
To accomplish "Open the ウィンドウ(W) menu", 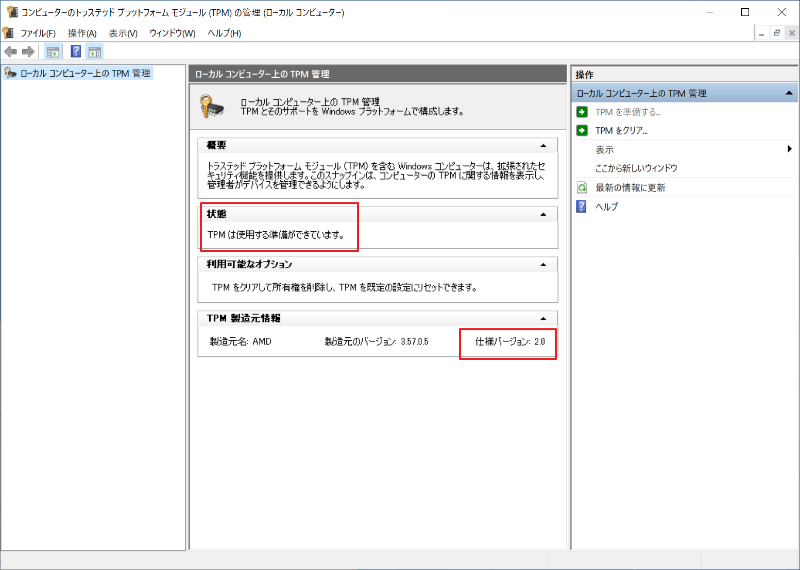I will [172, 33].
